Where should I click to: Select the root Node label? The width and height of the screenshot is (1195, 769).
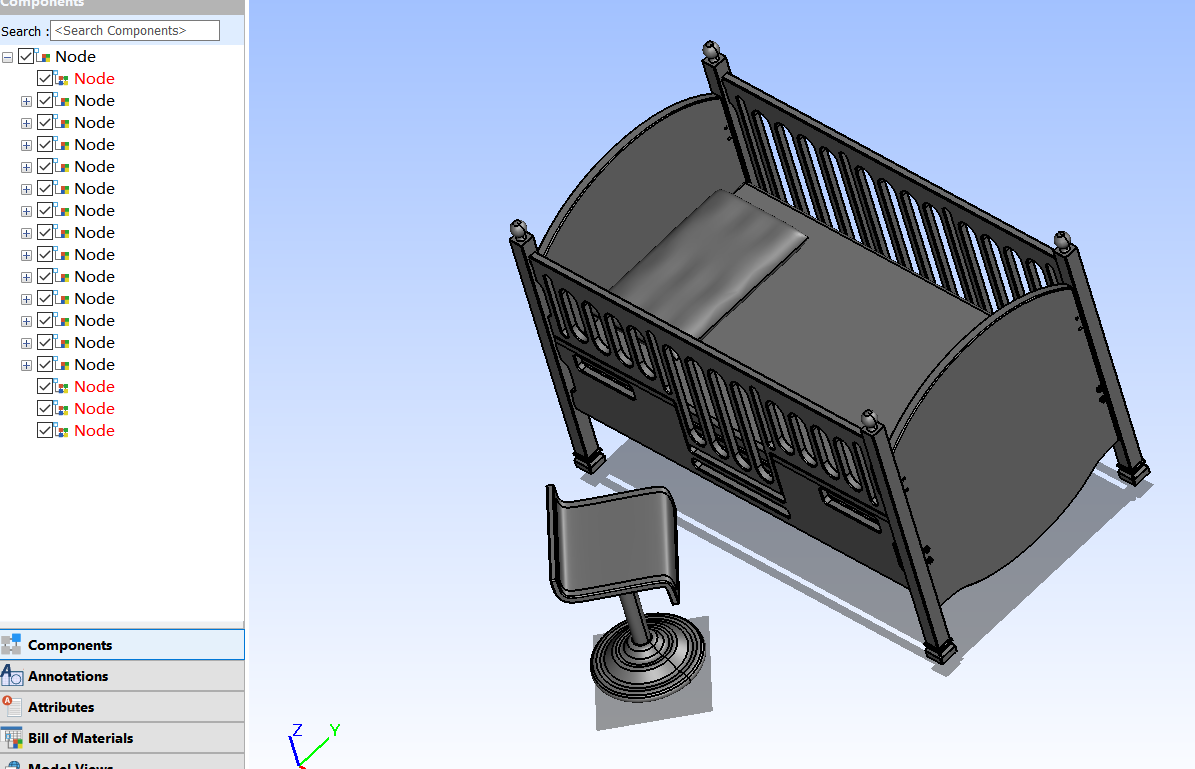[75, 57]
